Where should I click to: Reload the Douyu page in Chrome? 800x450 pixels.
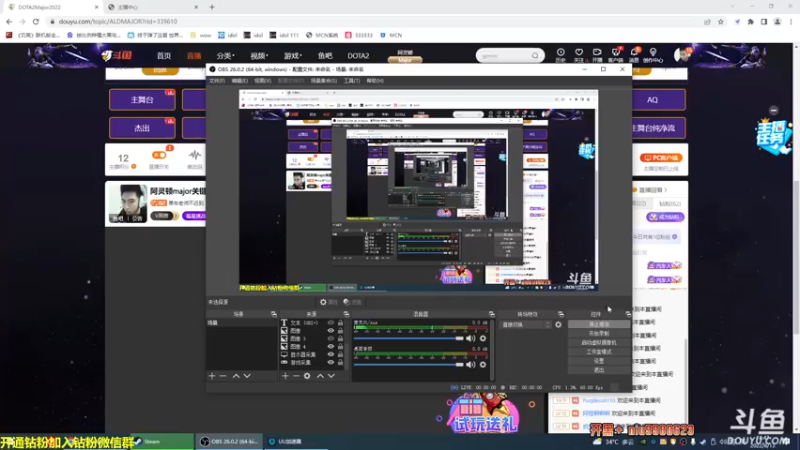pos(36,21)
